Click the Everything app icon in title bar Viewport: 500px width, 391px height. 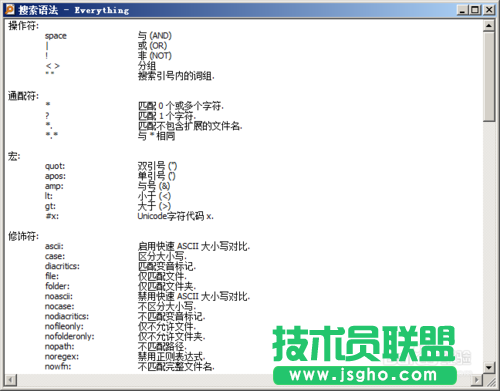[x=10, y=10]
